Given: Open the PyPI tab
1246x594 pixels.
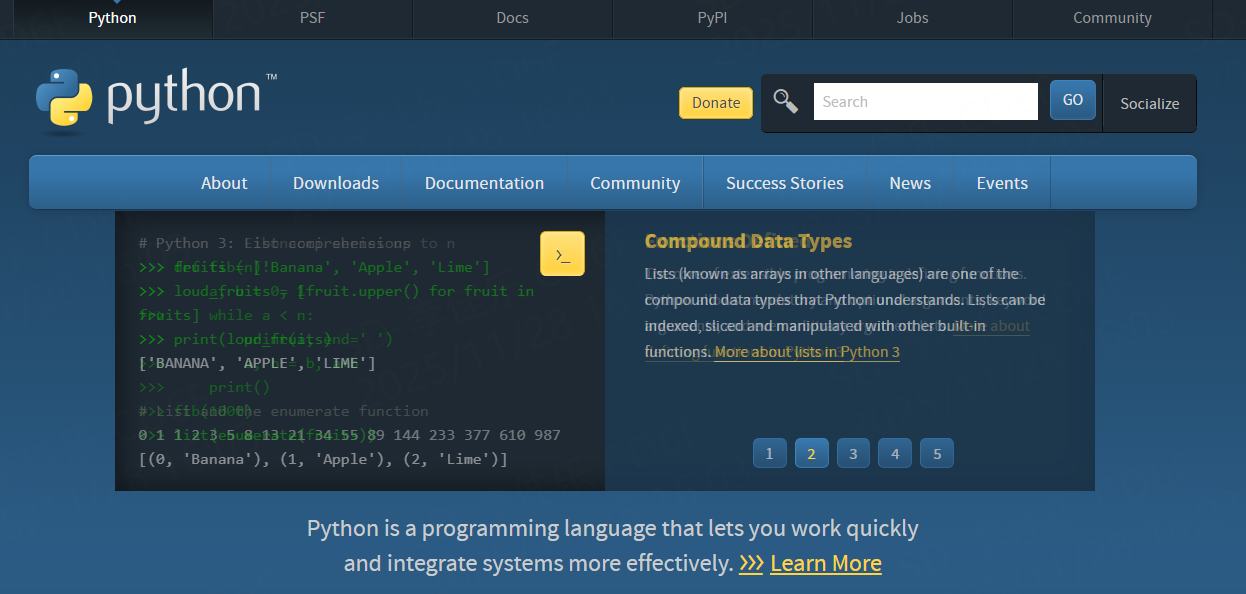Looking at the screenshot, I should [712, 17].
